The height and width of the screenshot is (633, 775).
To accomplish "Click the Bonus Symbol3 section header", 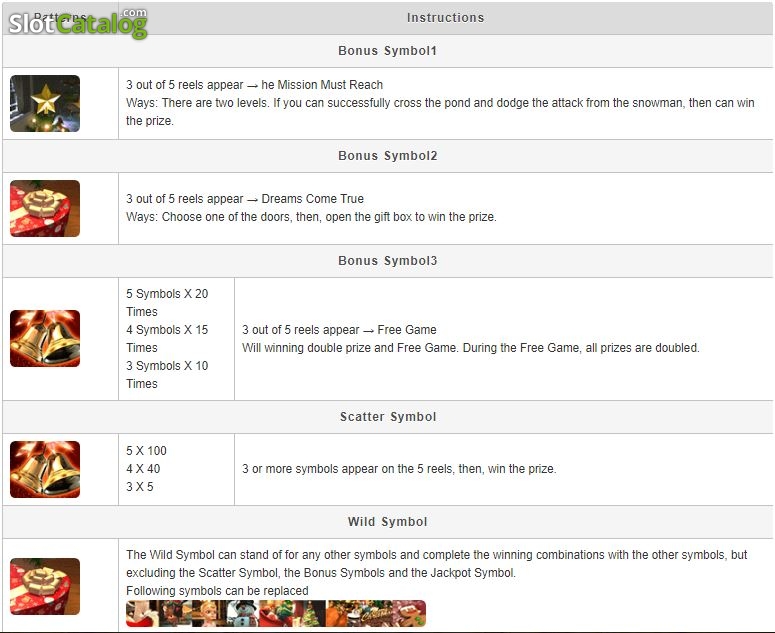I will click(388, 261).
